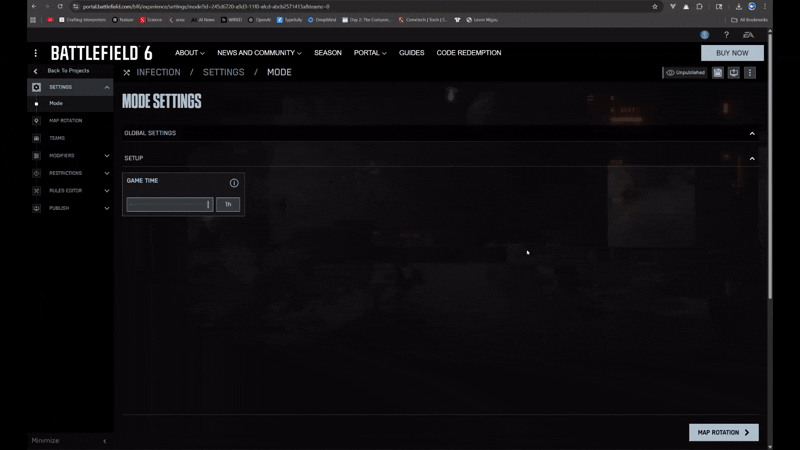Open the three-dot menu beside Battlefield 6 logo
Image resolution: width=800 pixels, height=450 pixels.
36,53
